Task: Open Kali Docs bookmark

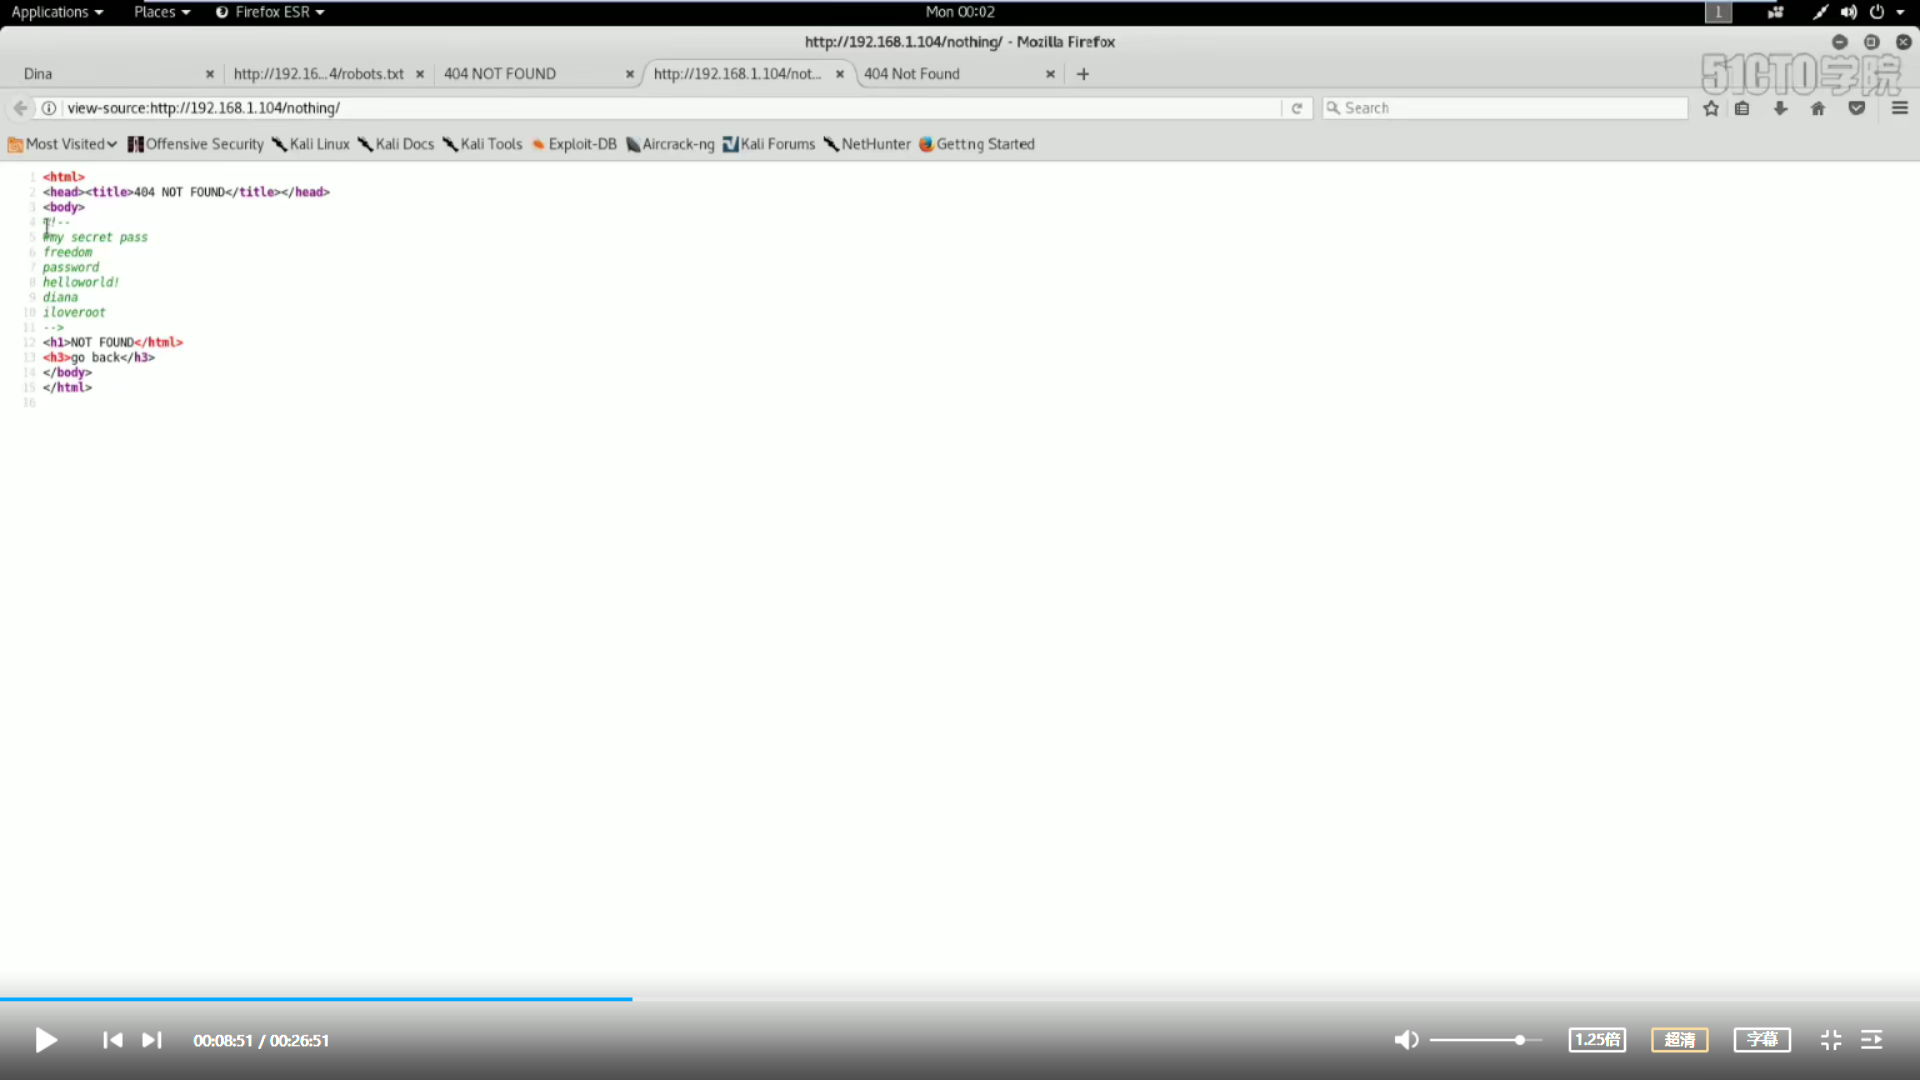Action: [396, 144]
